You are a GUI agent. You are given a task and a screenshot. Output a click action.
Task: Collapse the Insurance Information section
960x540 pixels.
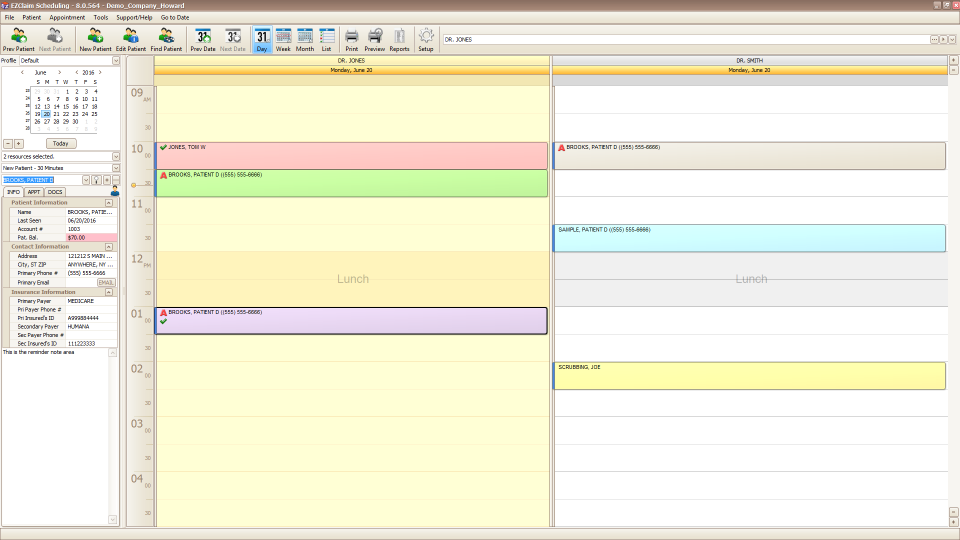(109, 292)
